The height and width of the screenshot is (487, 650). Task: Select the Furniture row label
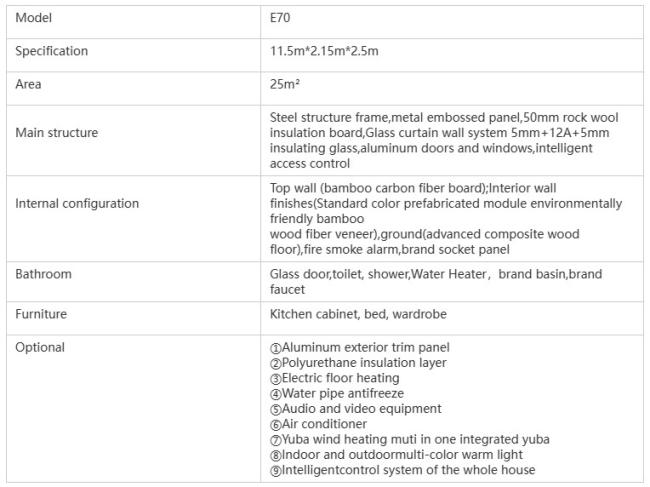pyautogui.click(x=41, y=314)
